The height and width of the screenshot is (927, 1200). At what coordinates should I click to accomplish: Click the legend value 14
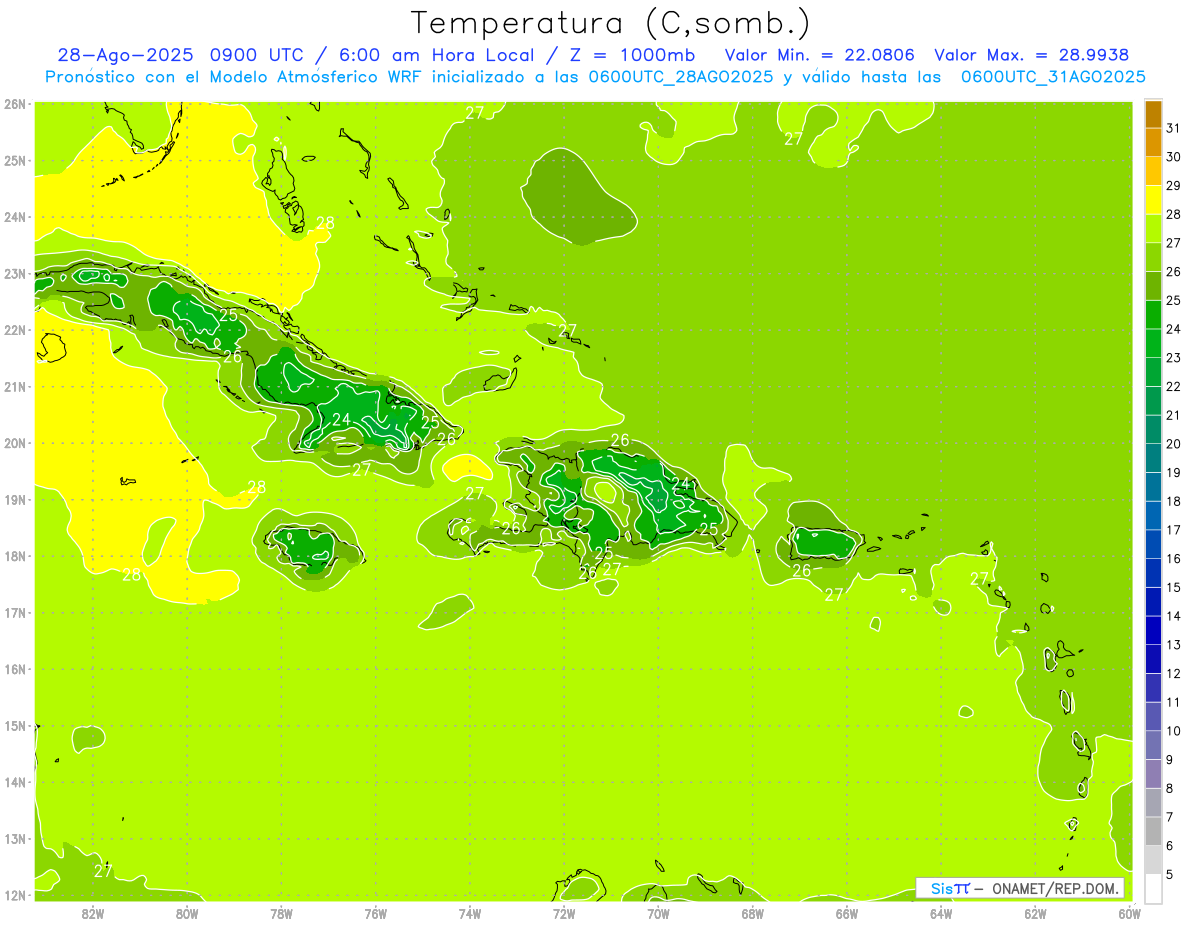1173,616
